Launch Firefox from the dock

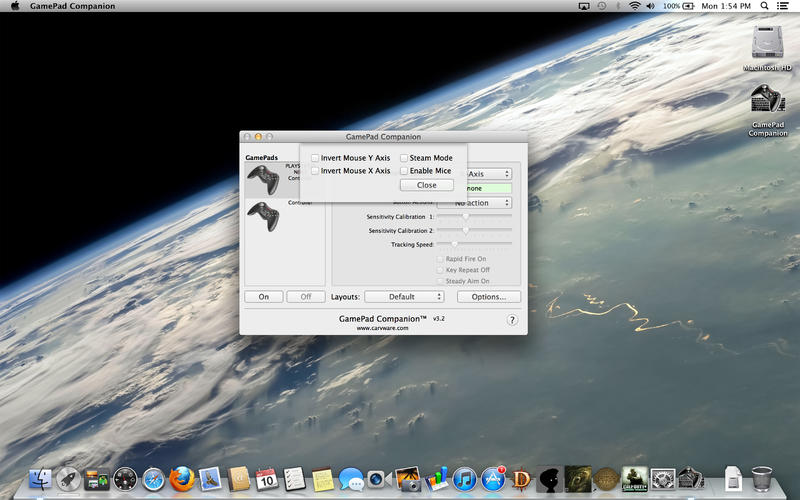coord(181,479)
